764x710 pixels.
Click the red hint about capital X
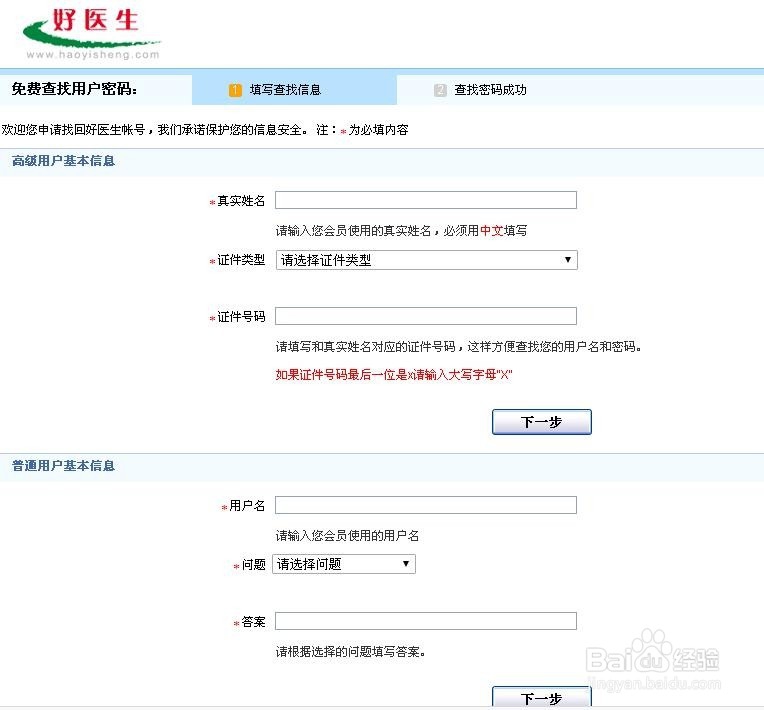click(394, 375)
